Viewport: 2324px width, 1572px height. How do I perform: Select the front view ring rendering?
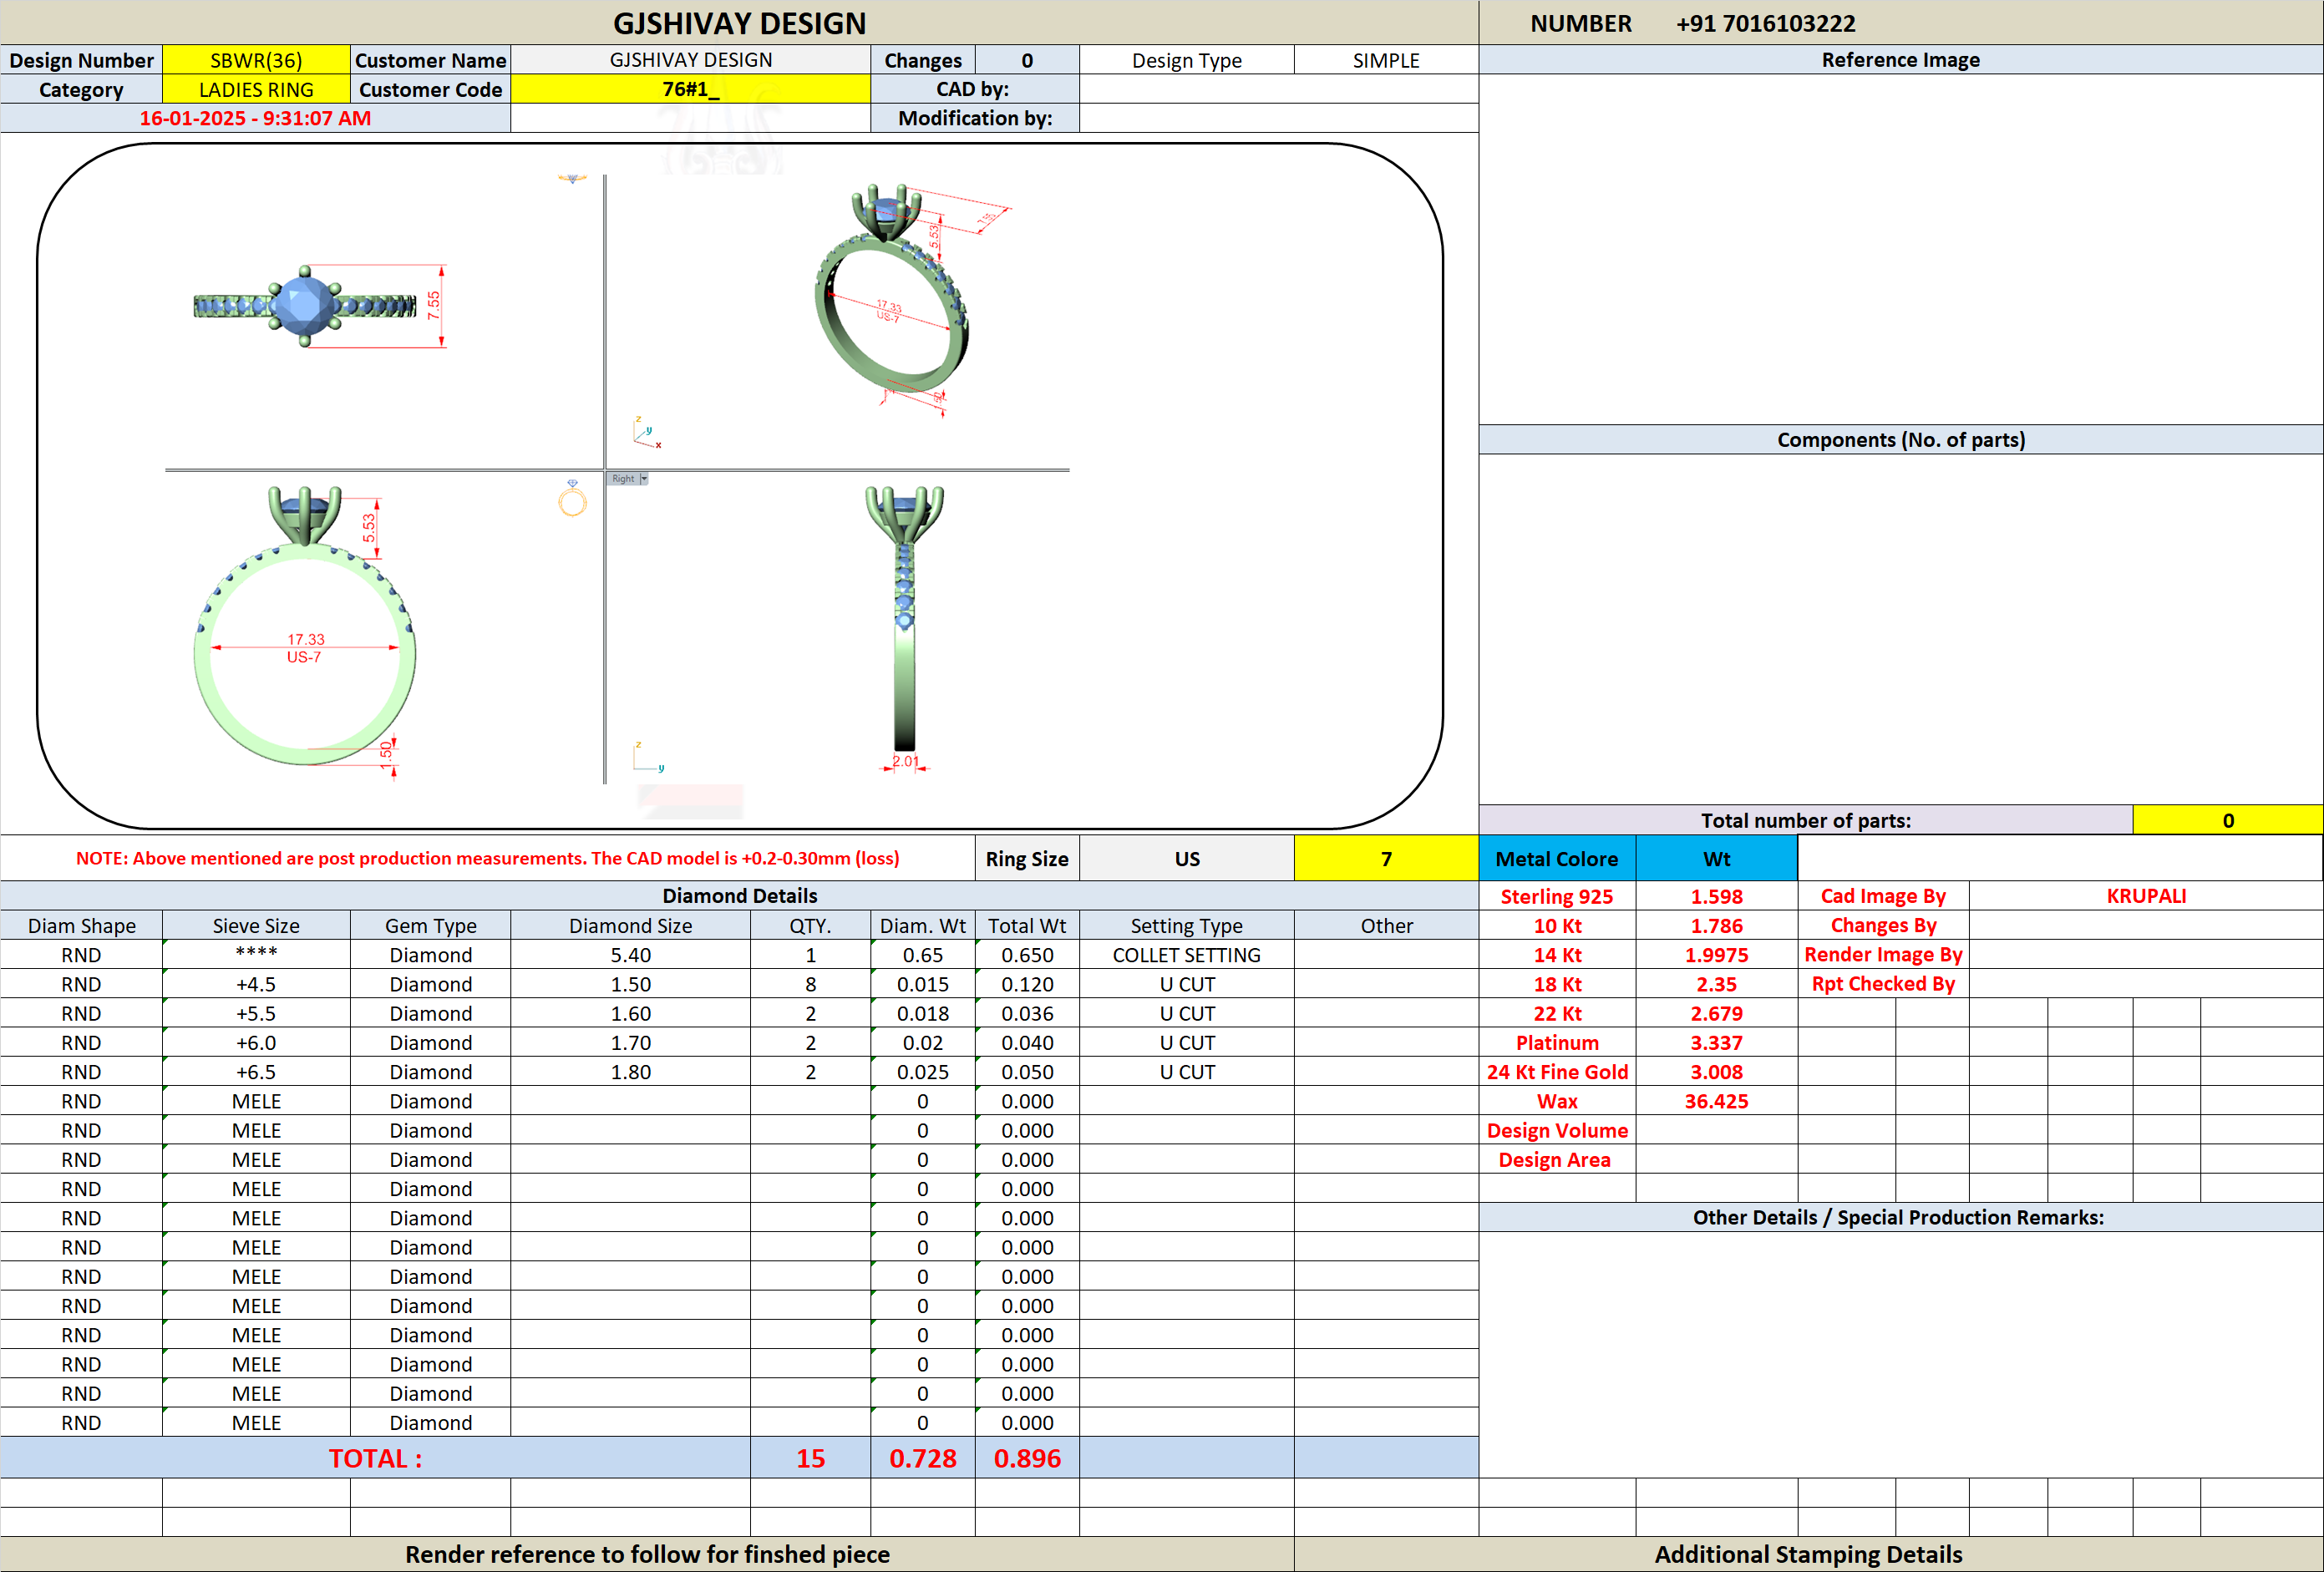[305, 626]
